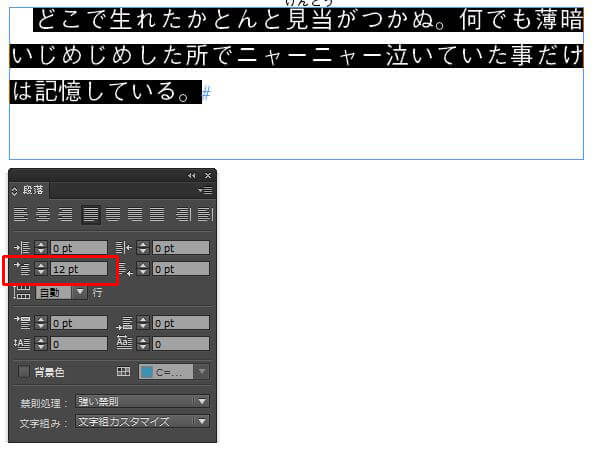Cycle panel view via arrows beside 段落
The image size is (595, 450).
tap(14, 190)
